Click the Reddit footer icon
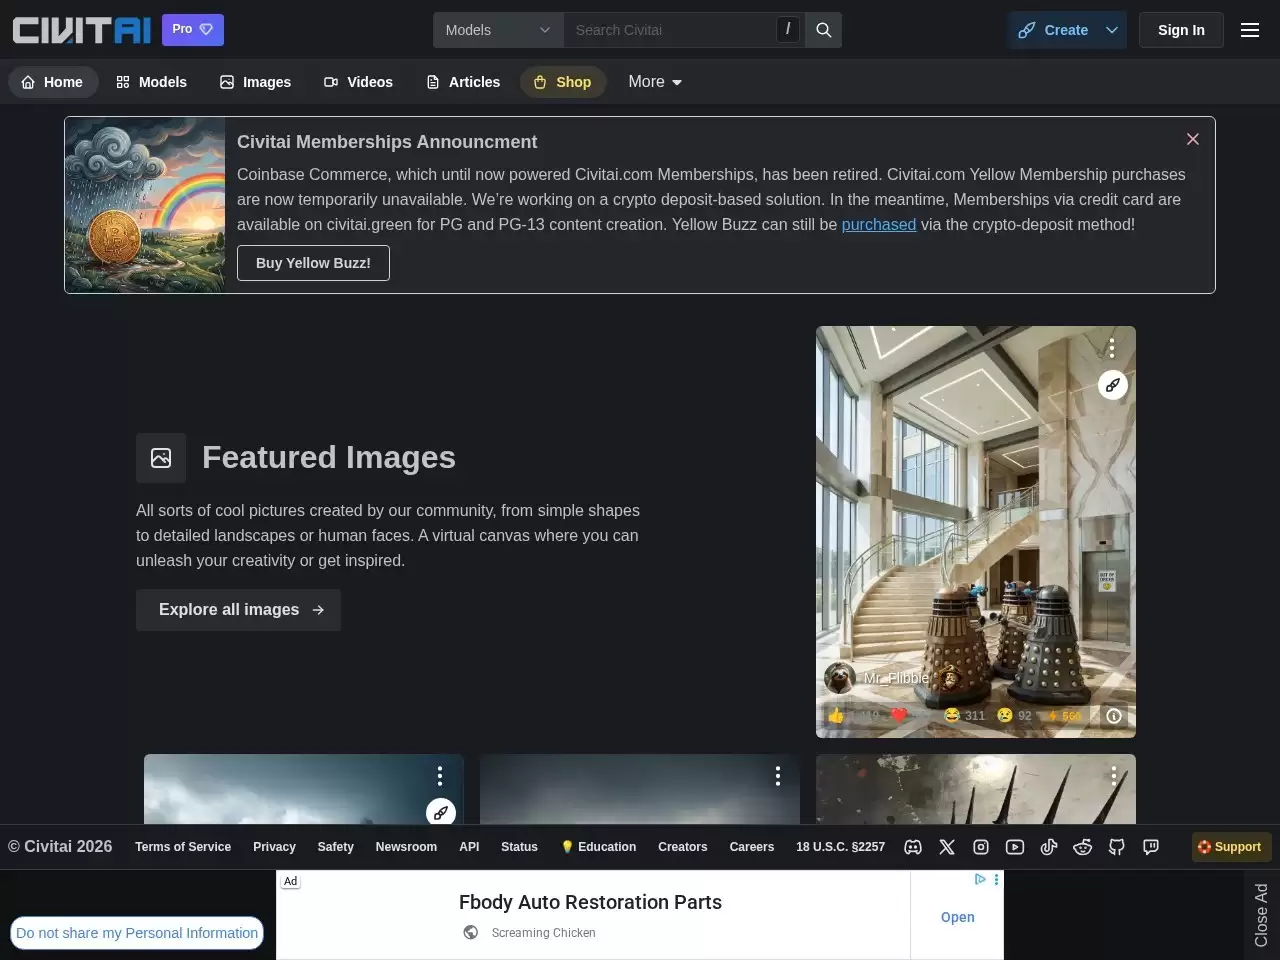The height and width of the screenshot is (960, 1280). point(1083,847)
